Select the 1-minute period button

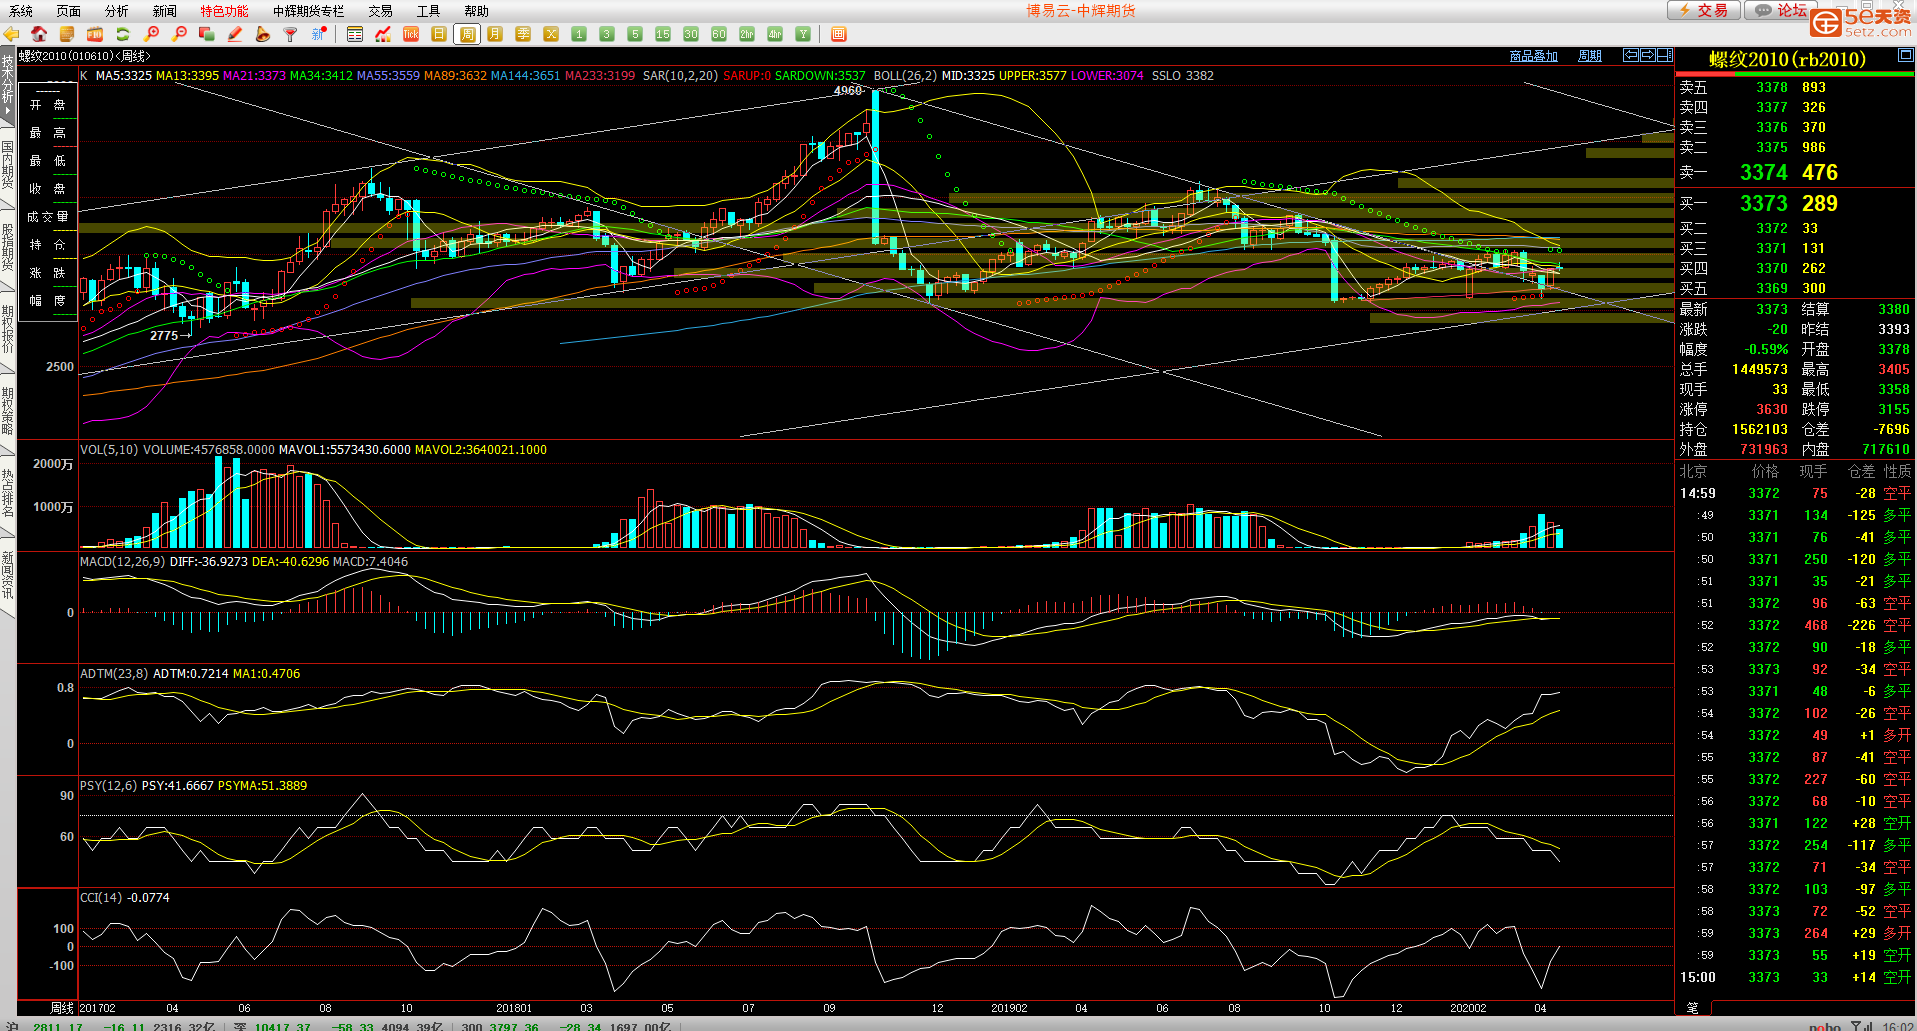[x=579, y=34]
